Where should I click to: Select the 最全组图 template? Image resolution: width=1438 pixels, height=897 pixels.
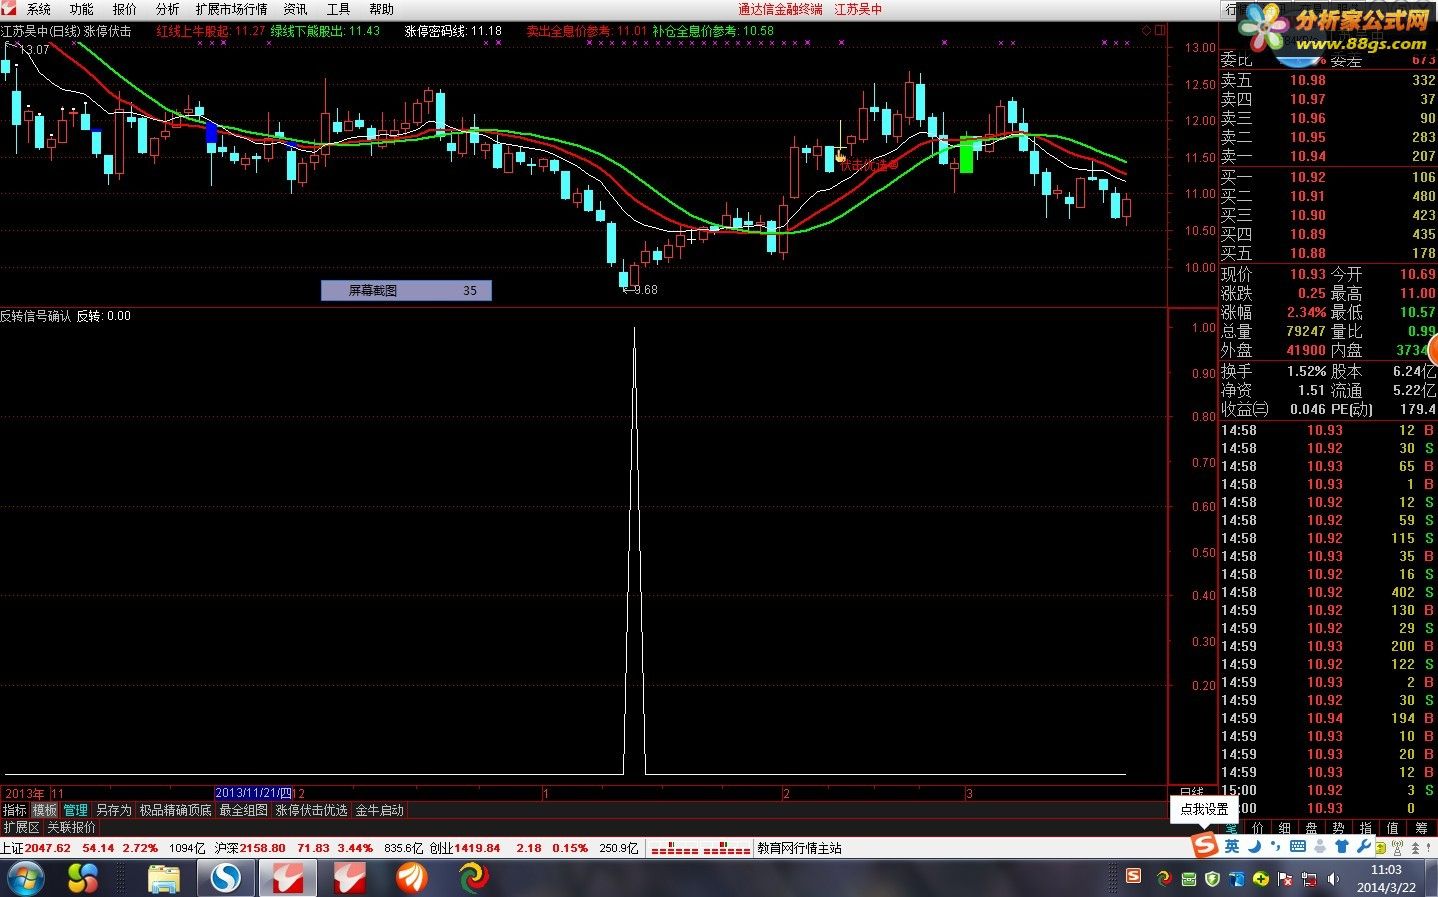pos(244,810)
